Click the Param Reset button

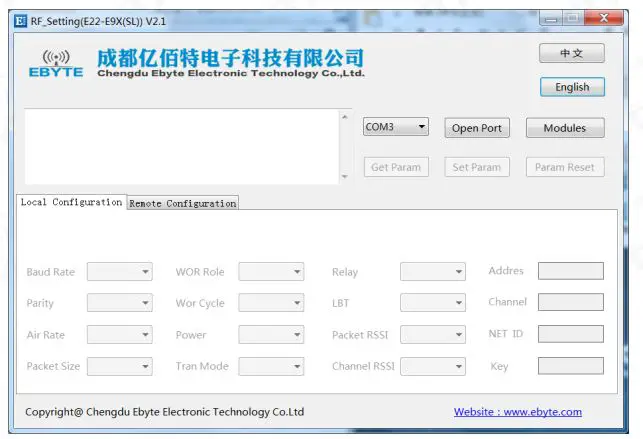click(x=565, y=167)
